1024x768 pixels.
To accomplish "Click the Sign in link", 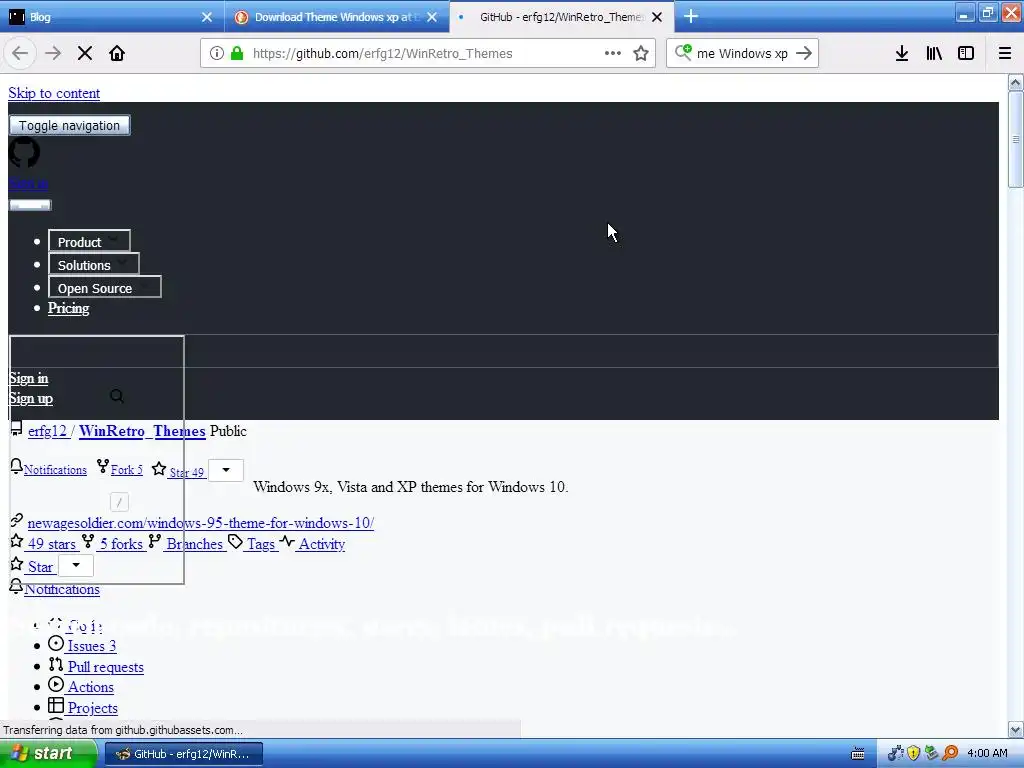I will point(29,379).
